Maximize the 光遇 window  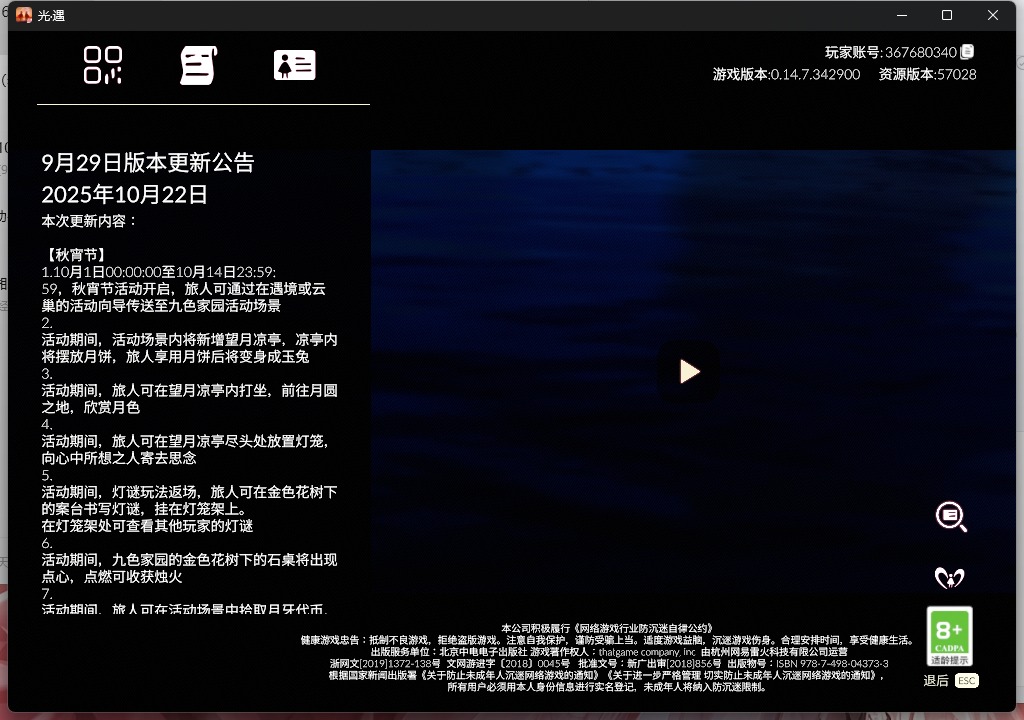(x=947, y=15)
